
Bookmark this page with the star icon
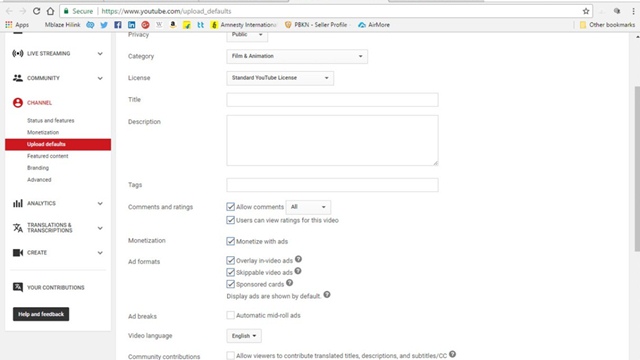pyautogui.click(x=586, y=11)
